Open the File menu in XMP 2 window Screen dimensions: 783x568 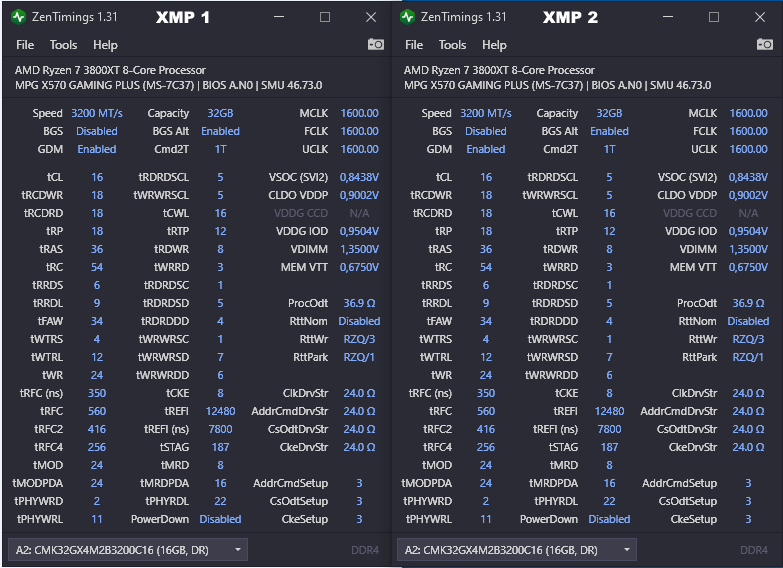[x=414, y=45]
